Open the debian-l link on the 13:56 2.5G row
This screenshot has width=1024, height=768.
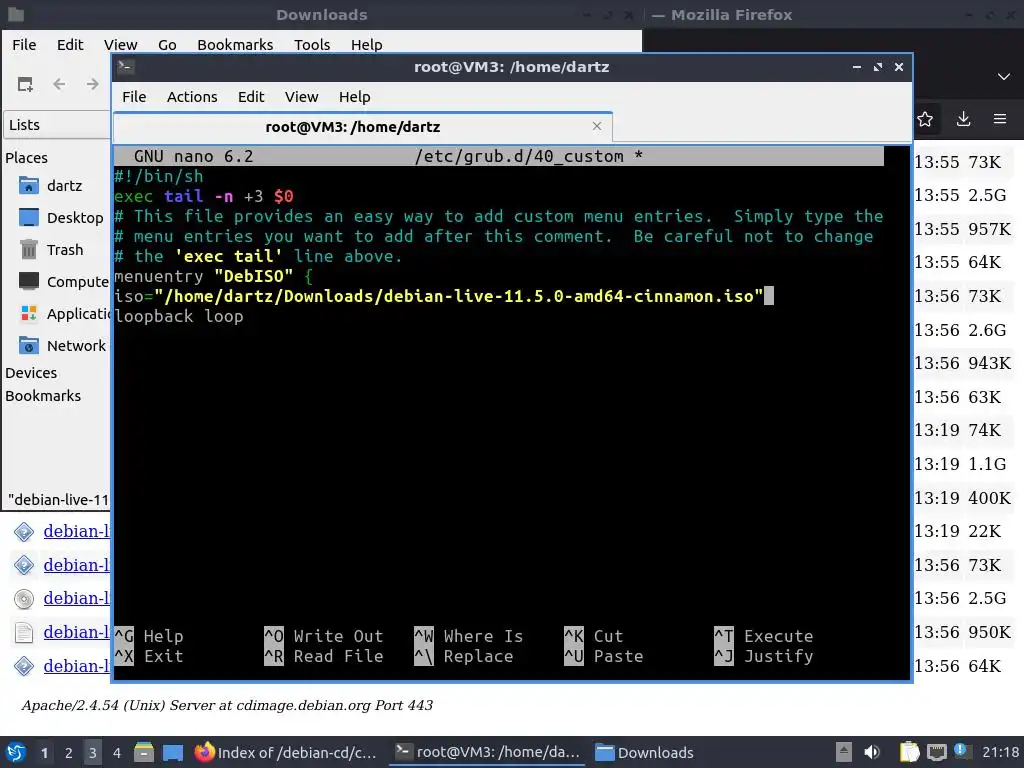(x=76, y=598)
